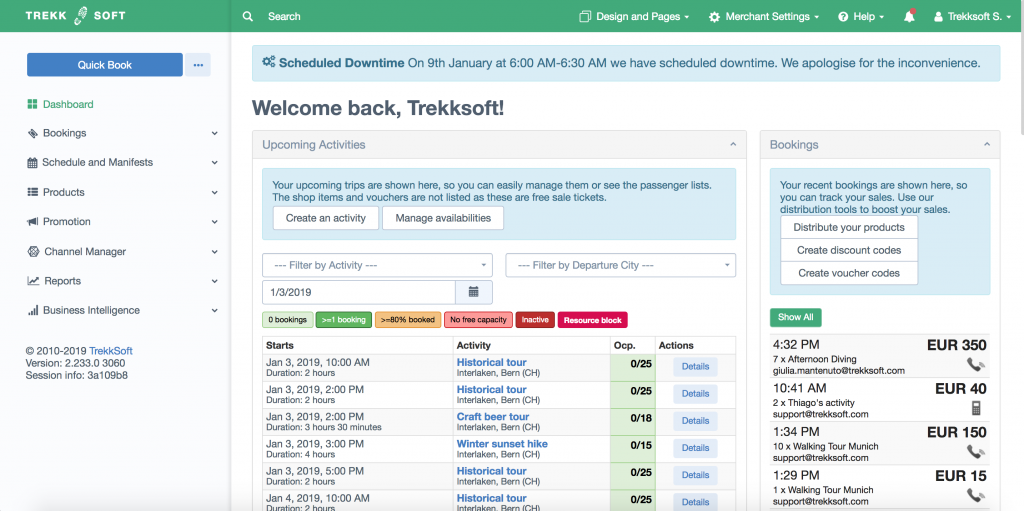This screenshot has height=511, width=1024.
Task: Click the notification bell icon
Action: click(909, 16)
